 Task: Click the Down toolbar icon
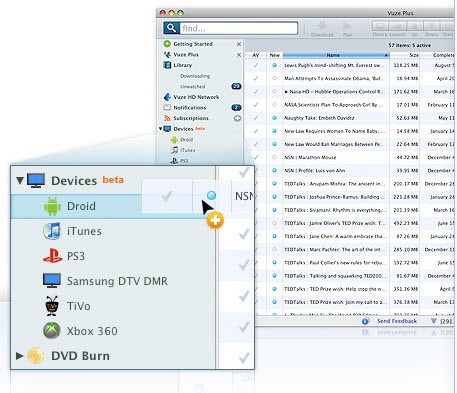(431, 26)
